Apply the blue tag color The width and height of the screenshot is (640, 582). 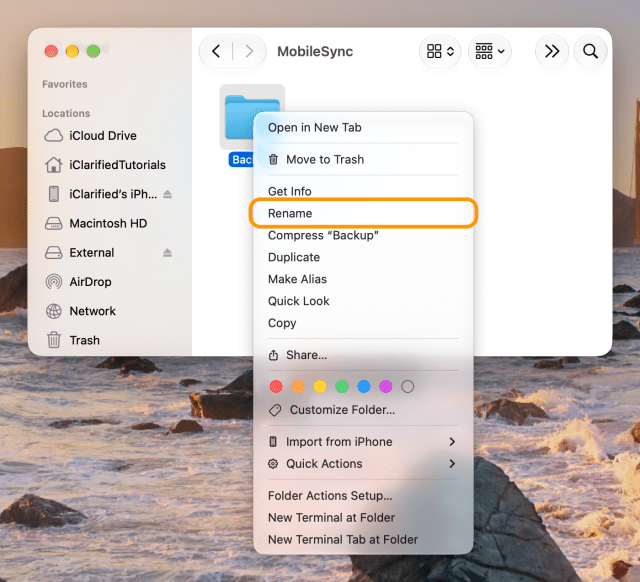point(364,387)
